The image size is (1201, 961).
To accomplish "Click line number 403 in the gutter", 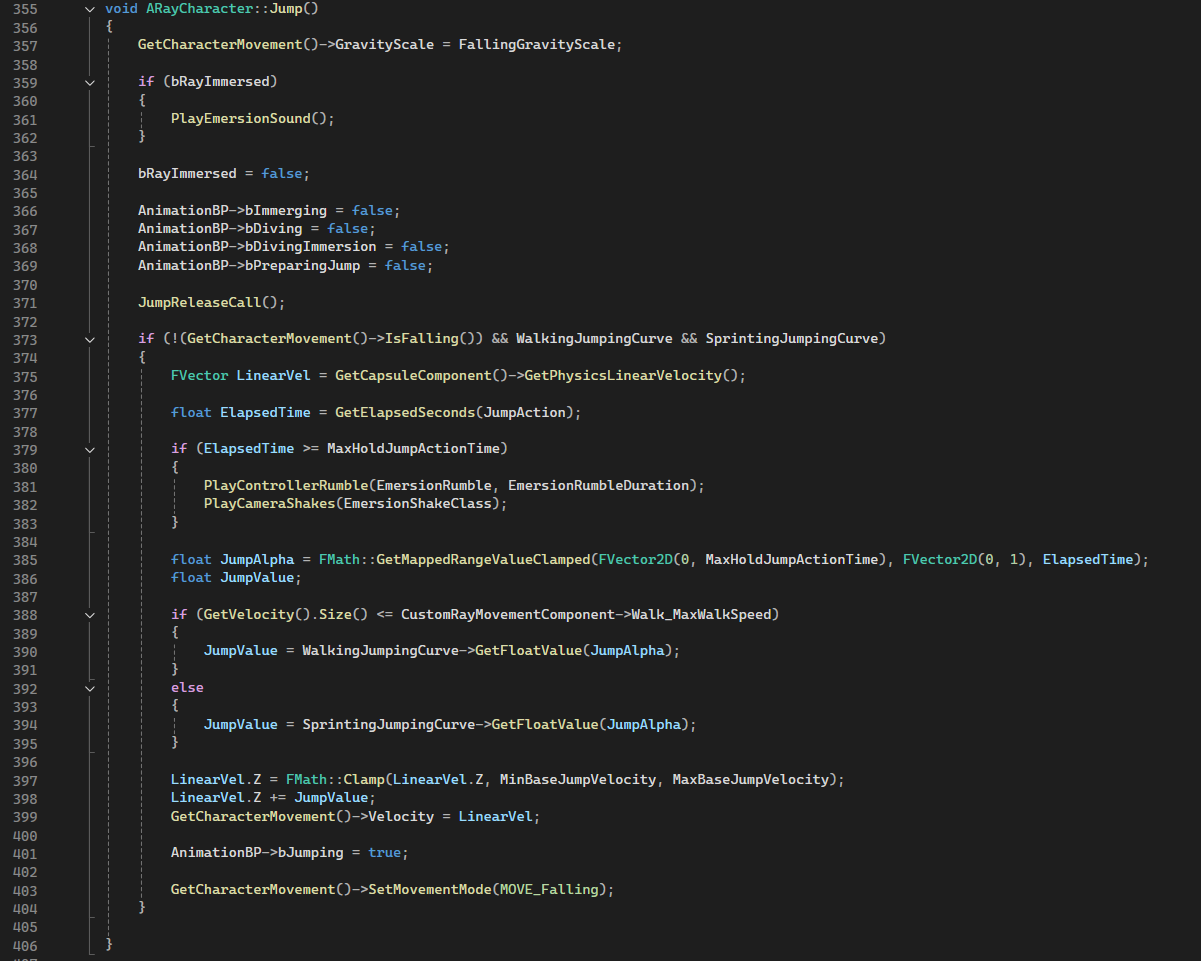I will (25, 890).
